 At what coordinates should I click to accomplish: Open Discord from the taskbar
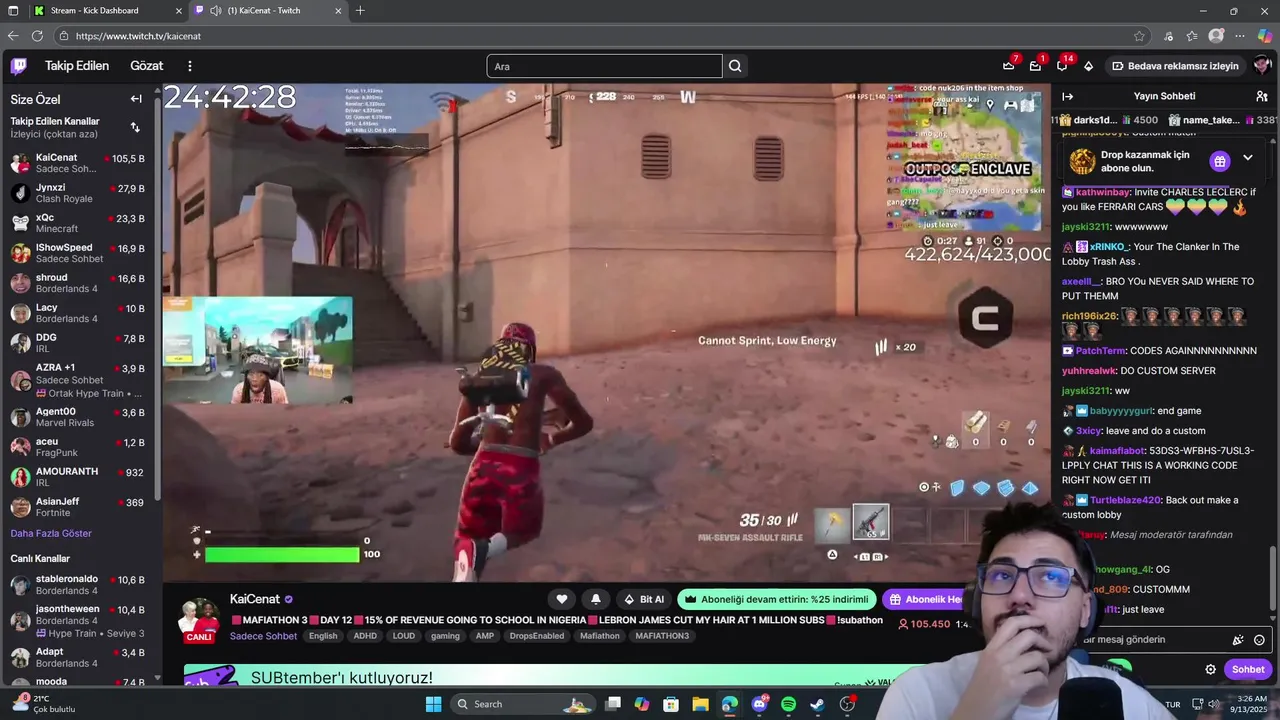coord(759,704)
